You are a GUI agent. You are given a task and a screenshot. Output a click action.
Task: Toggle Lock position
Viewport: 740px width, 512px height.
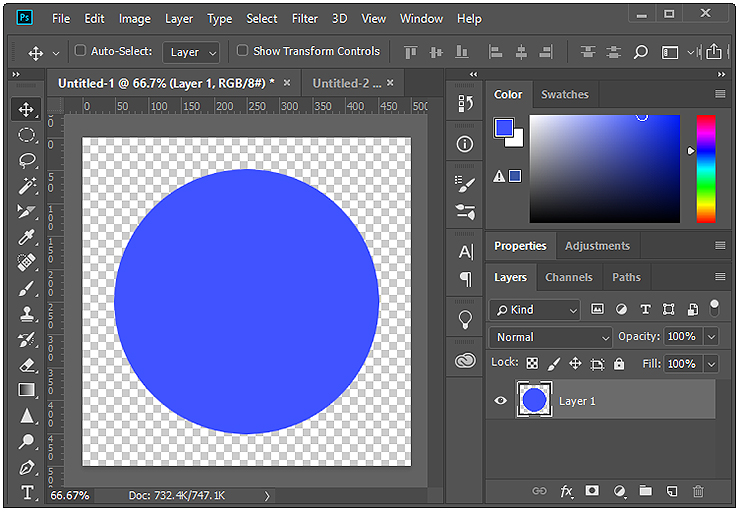[575, 363]
